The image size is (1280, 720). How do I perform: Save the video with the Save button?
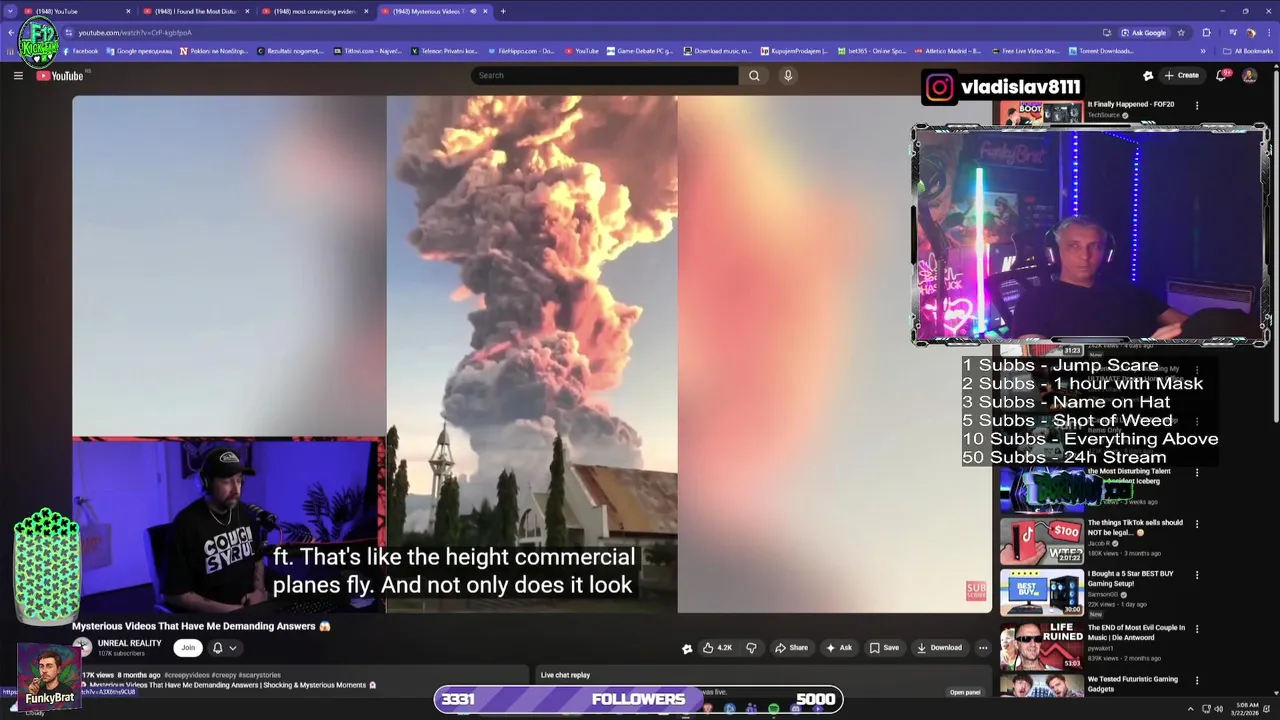pyautogui.click(x=884, y=647)
